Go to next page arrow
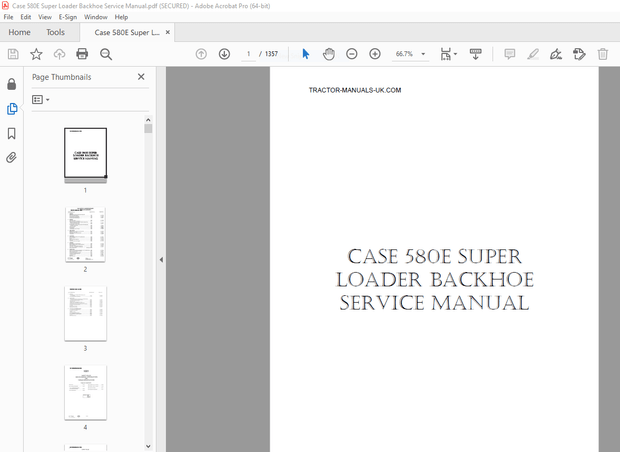 pos(224,54)
